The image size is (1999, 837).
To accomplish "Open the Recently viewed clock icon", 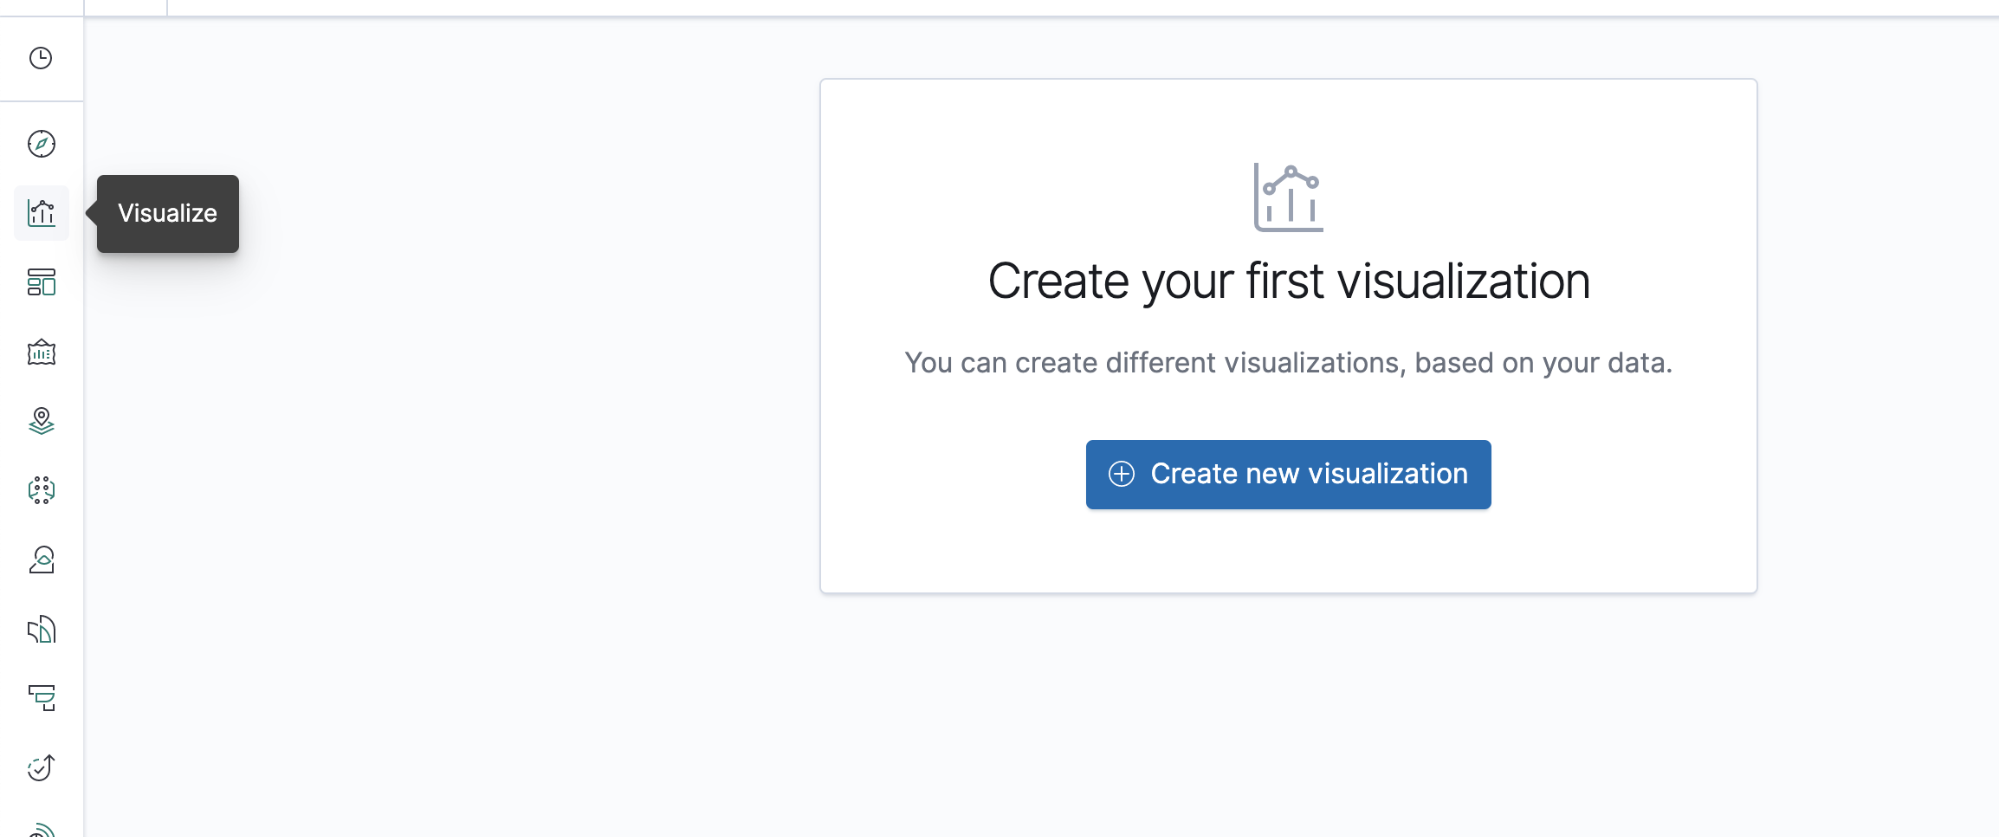I will [41, 58].
